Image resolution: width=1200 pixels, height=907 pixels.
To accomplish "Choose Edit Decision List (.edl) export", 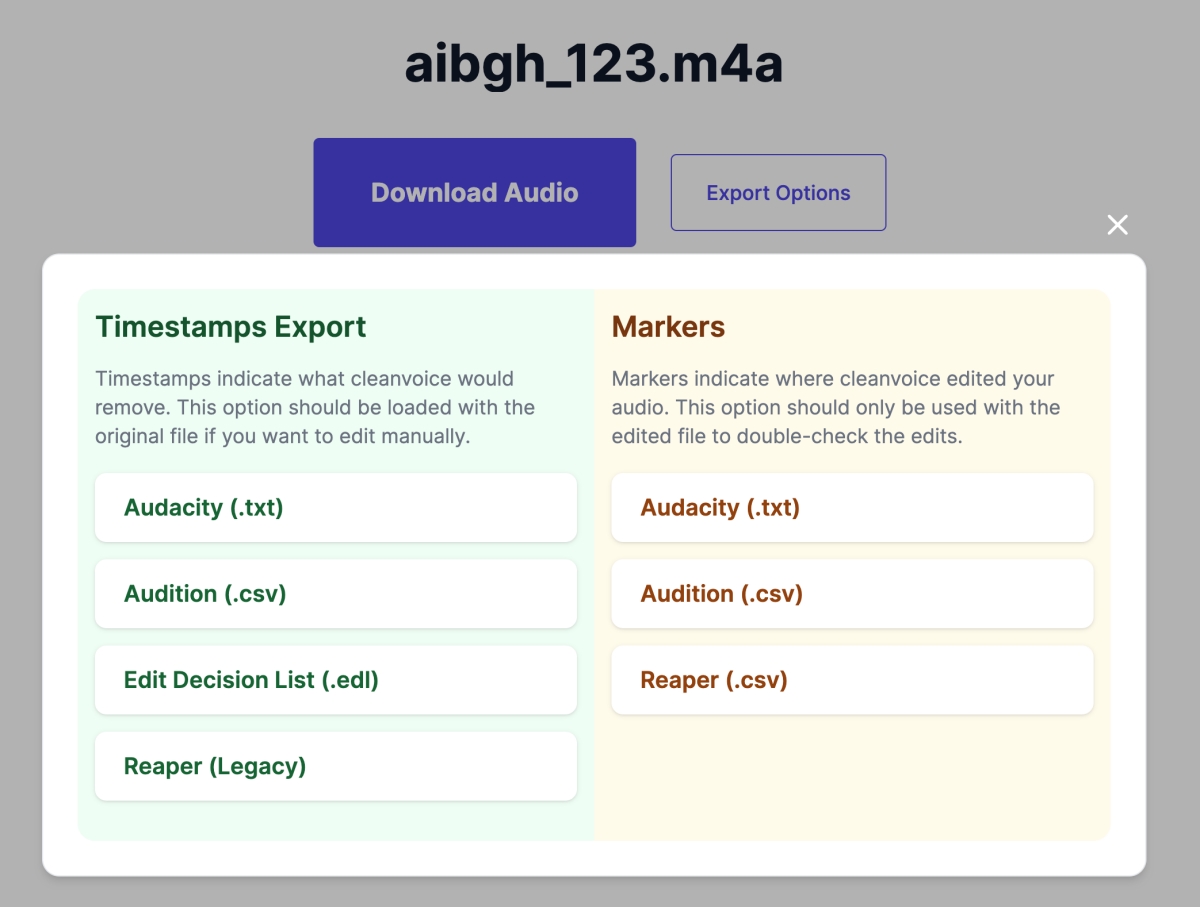I will (335, 680).
